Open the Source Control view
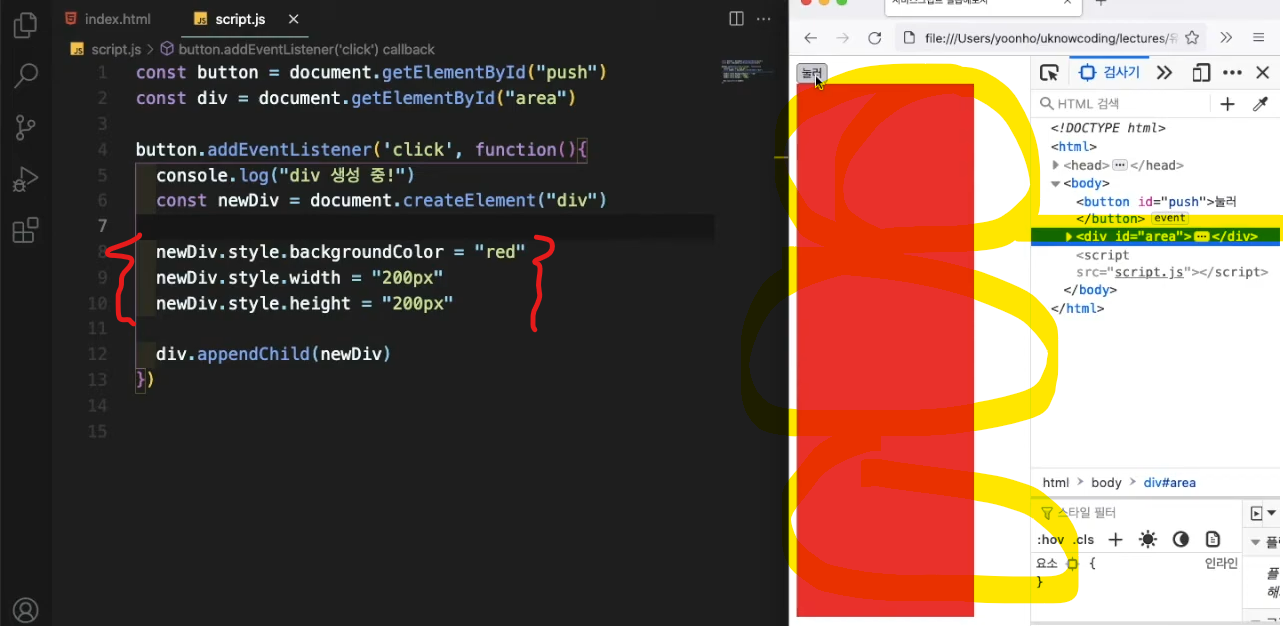 (26, 128)
